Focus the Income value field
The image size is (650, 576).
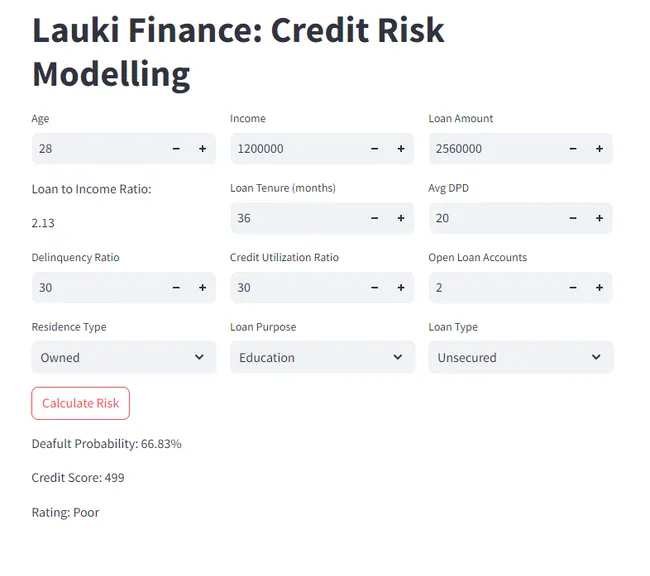[295, 149]
